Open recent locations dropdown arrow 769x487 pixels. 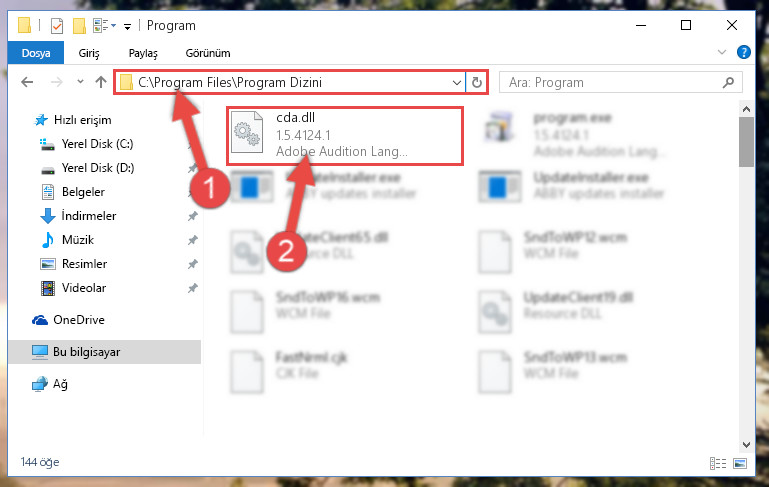tap(80, 82)
